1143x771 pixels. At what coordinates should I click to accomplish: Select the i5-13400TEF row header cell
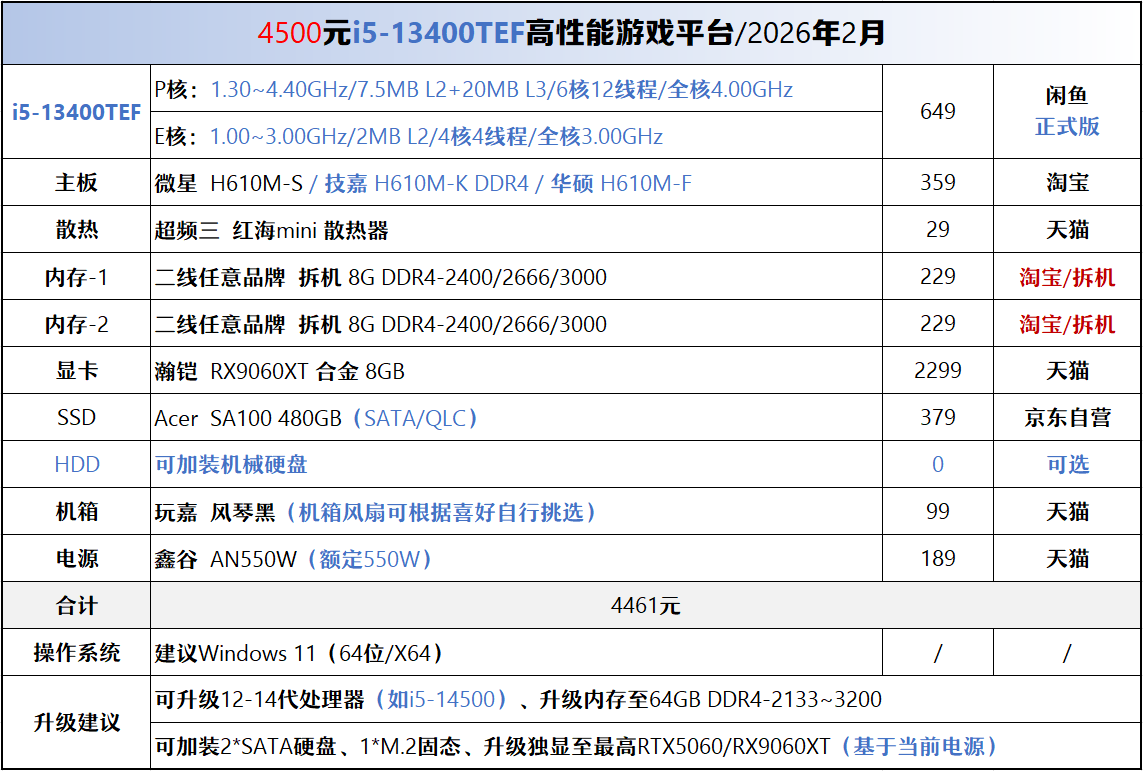(77, 112)
